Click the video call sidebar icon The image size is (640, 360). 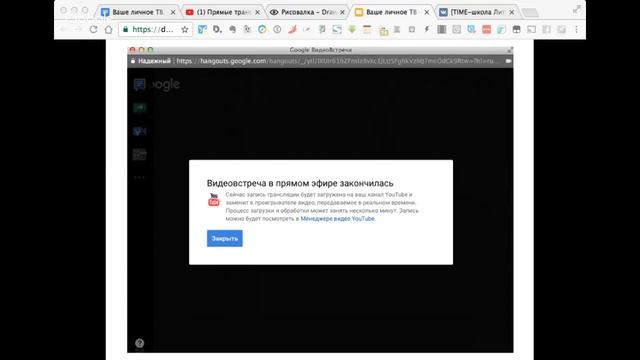pyautogui.click(x=140, y=131)
